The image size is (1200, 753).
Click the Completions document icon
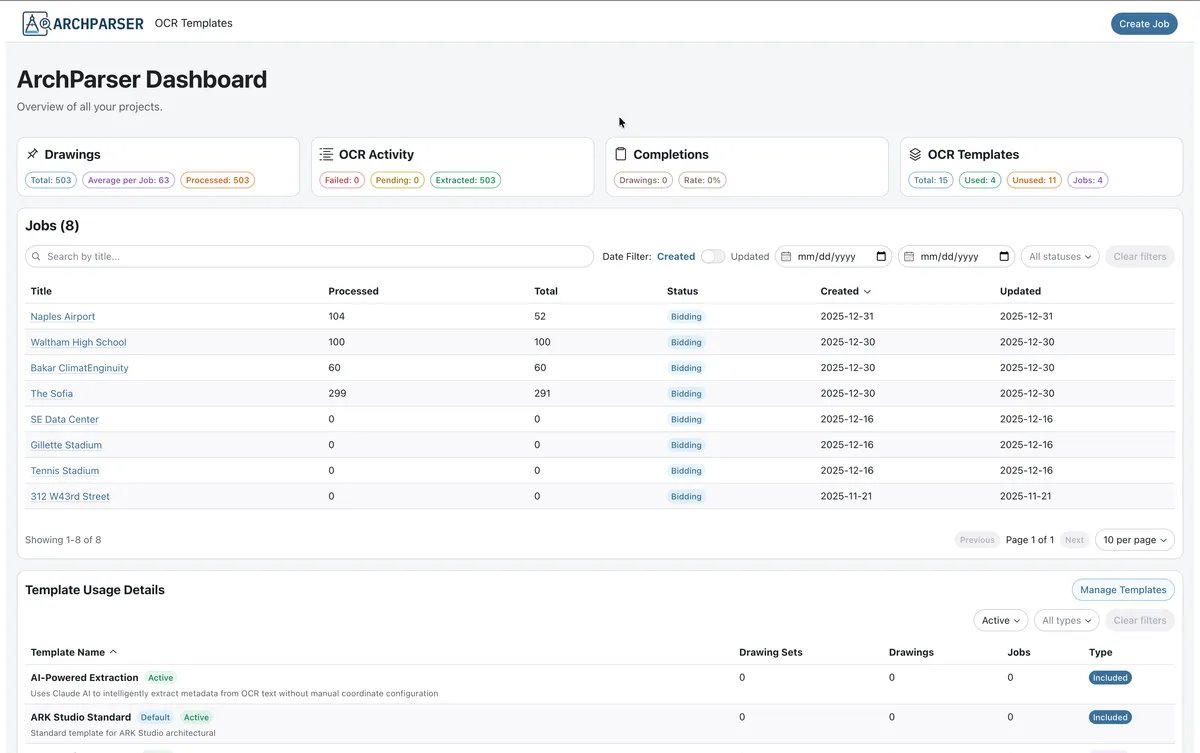pos(622,153)
